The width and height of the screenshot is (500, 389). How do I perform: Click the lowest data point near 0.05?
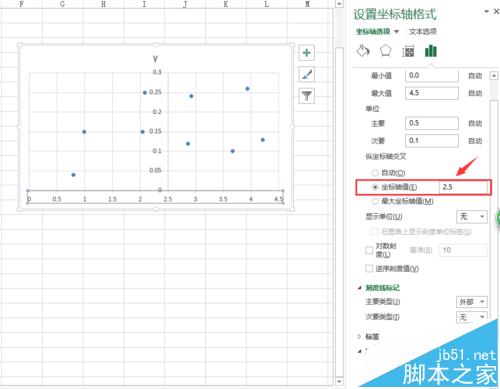(73, 175)
